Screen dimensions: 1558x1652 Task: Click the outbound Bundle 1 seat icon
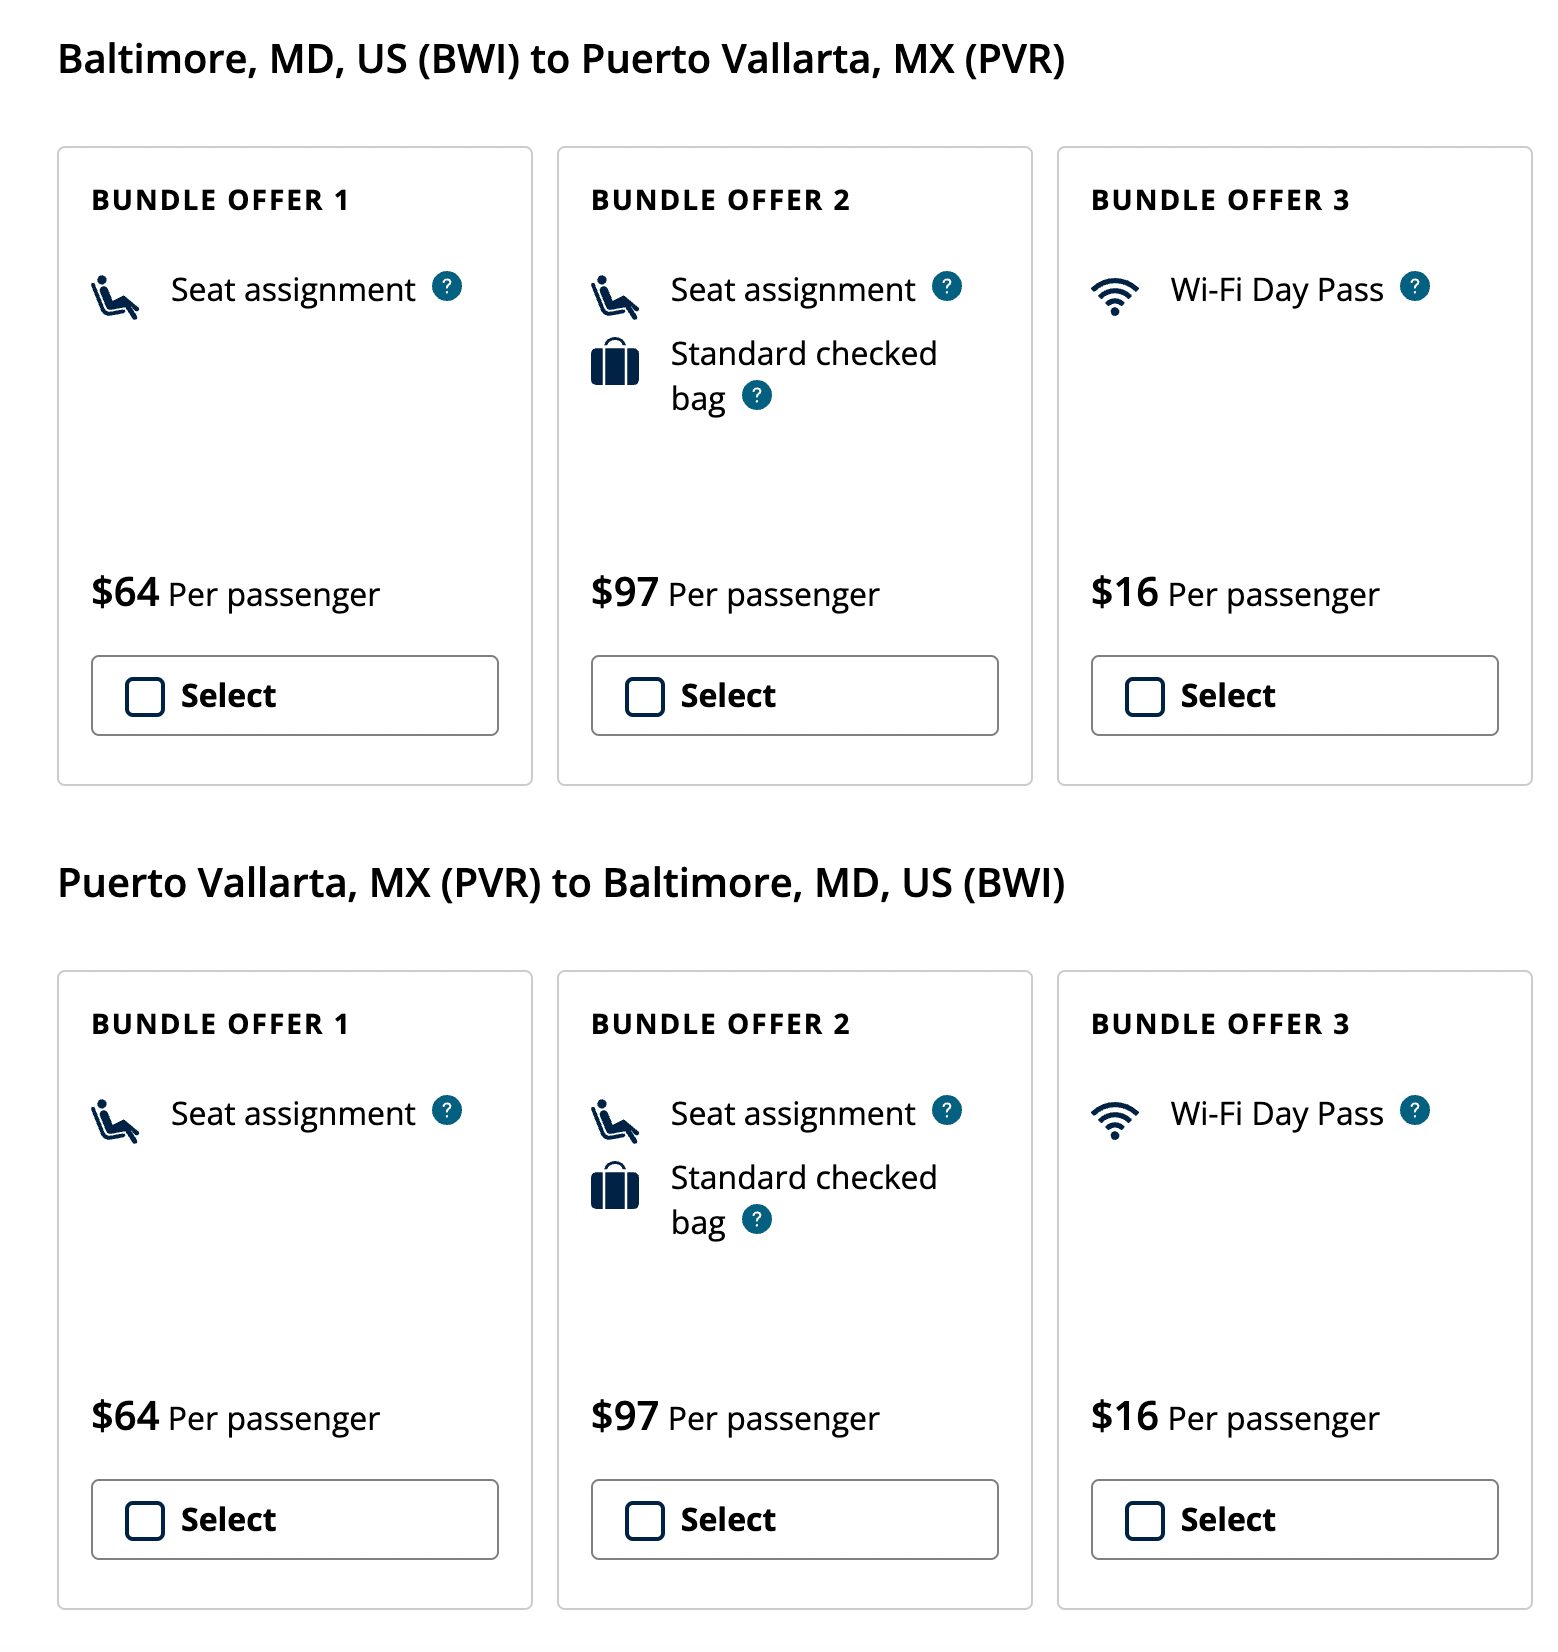pyautogui.click(x=114, y=297)
